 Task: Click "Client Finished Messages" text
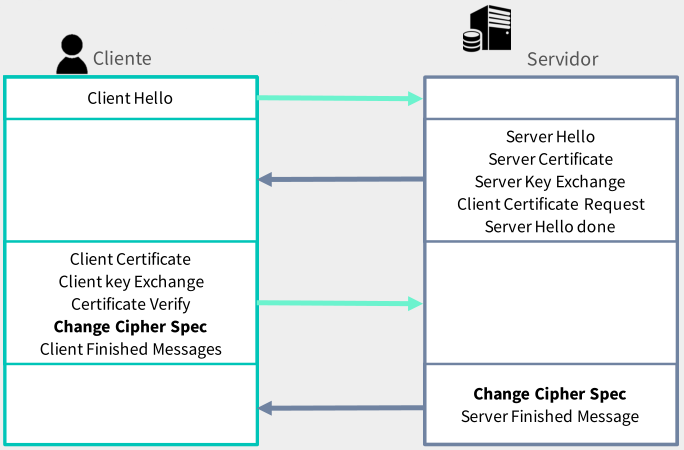tap(131, 349)
